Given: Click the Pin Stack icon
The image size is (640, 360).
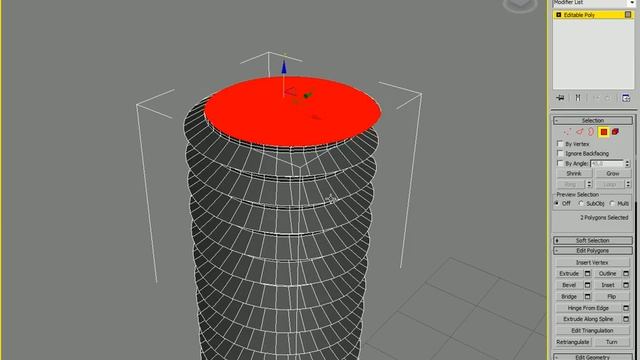Looking at the screenshot, I should click(x=560, y=98).
